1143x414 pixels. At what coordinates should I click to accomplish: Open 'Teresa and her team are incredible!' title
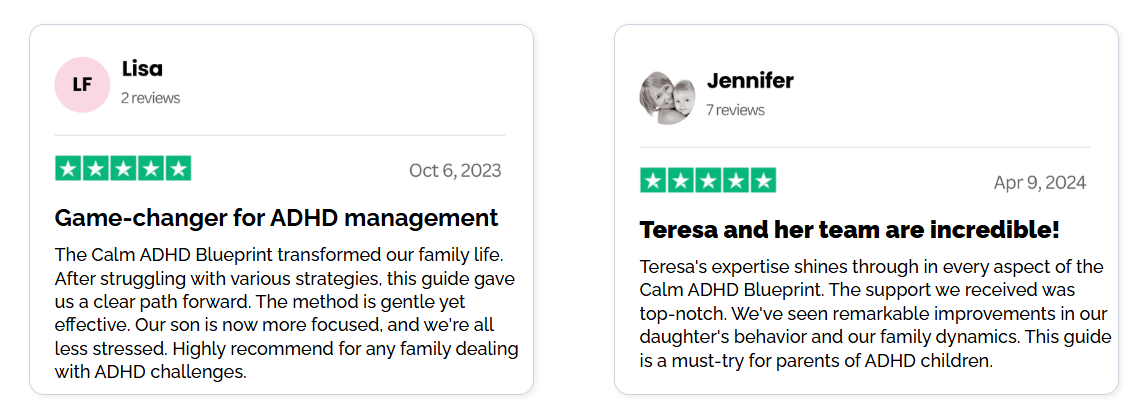(x=849, y=229)
